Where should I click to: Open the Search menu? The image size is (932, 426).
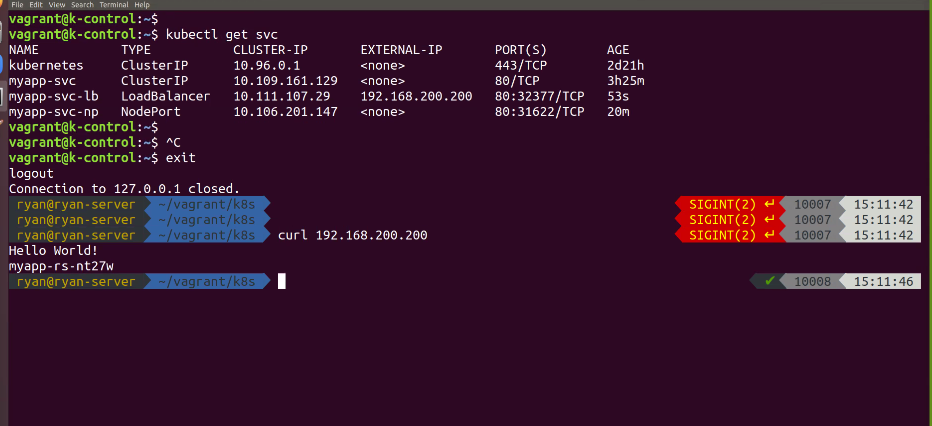[x=83, y=4]
